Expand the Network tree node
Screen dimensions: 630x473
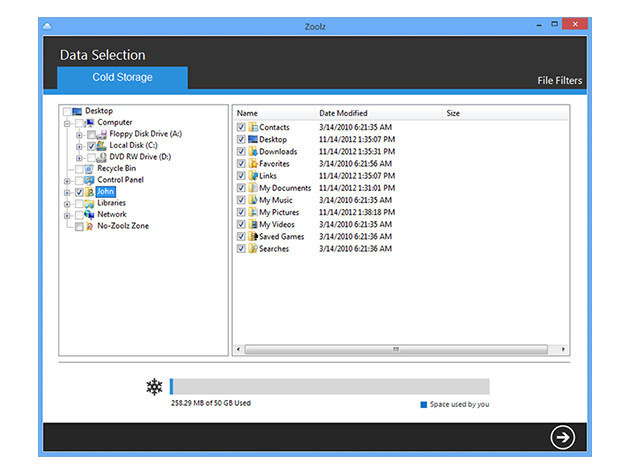pyautogui.click(x=66, y=215)
